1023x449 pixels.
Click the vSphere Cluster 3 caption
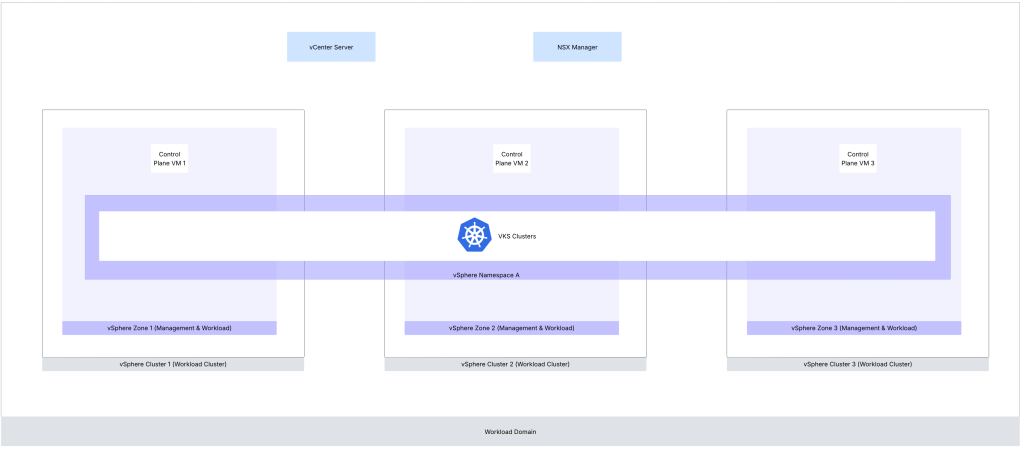857,364
